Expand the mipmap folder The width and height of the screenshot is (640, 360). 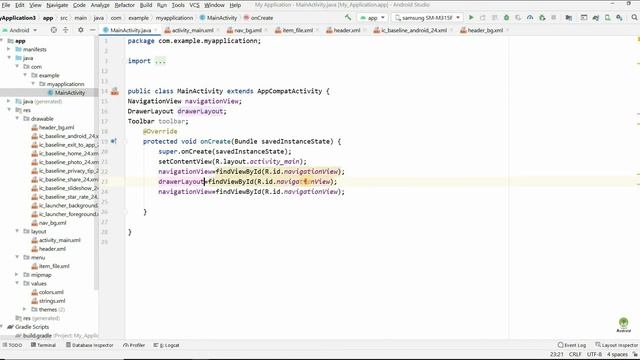[x=17, y=275]
